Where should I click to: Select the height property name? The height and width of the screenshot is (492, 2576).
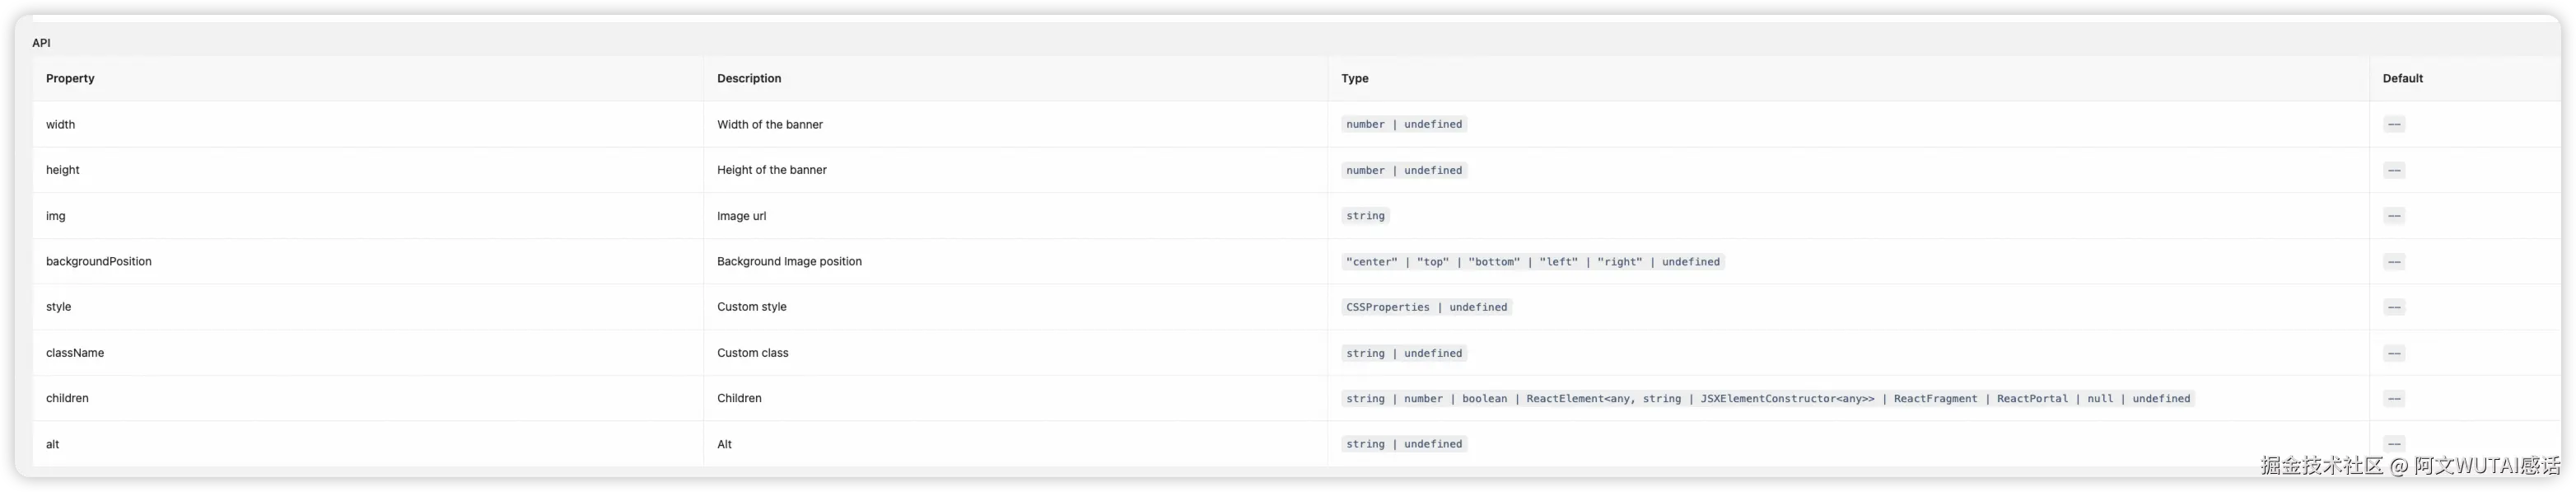click(x=63, y=170)
